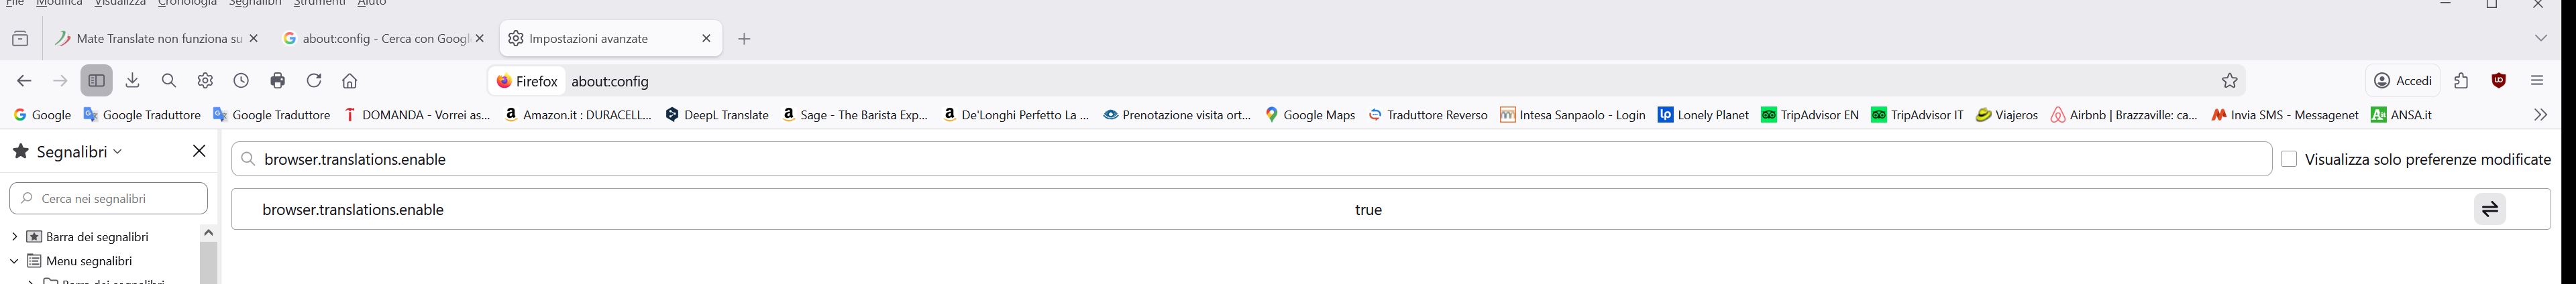This screenshot has width=2576, height=284.
Task: Click the toolbar search magnifier icon
Action: (169, 81)
